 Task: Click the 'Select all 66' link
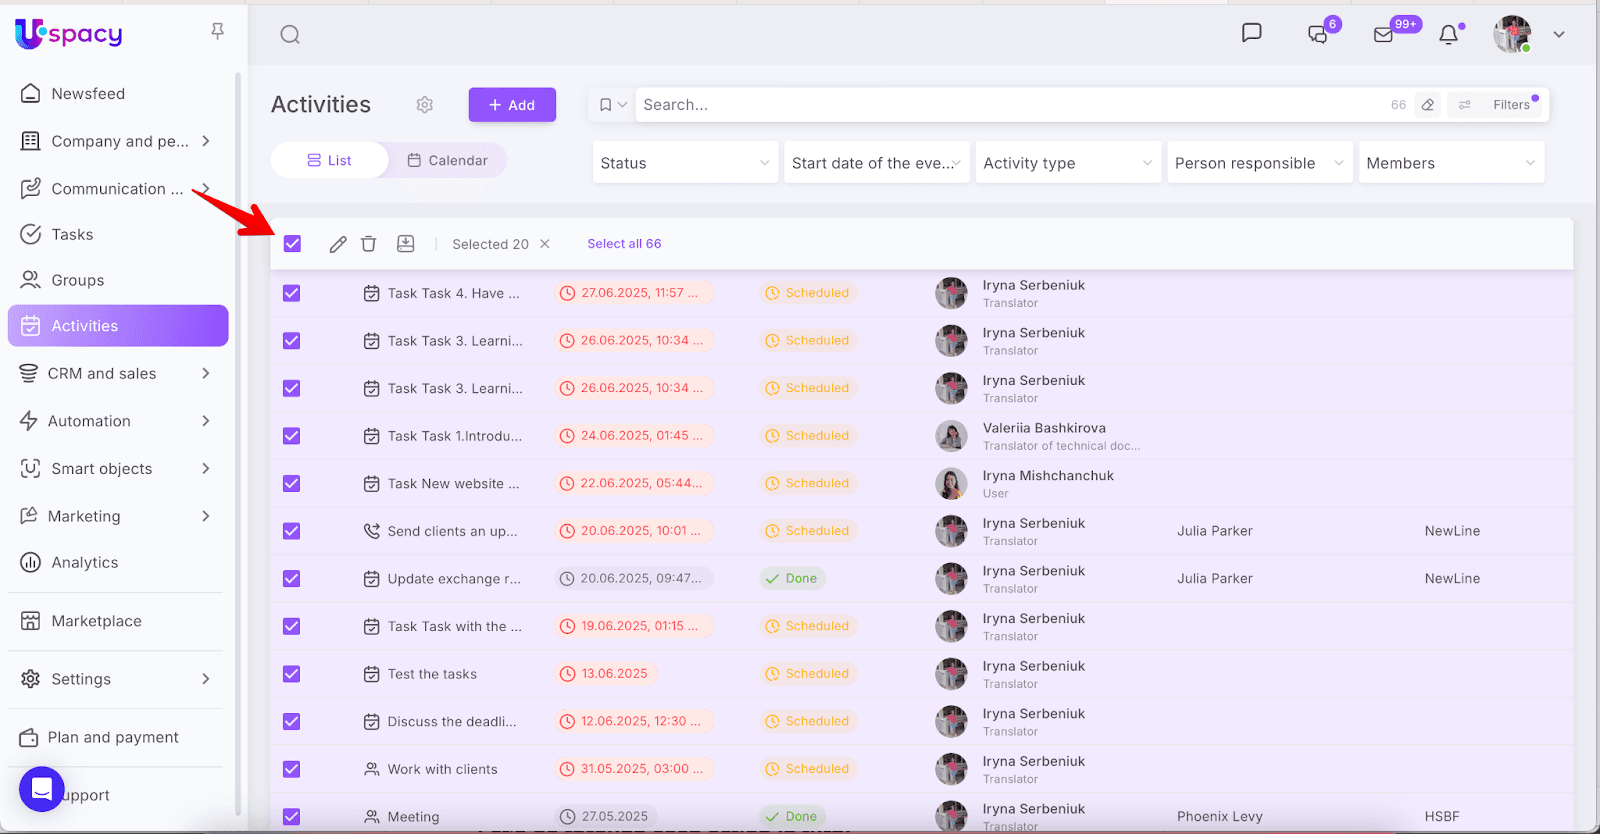pyautogui.click(x=624, y=244)
